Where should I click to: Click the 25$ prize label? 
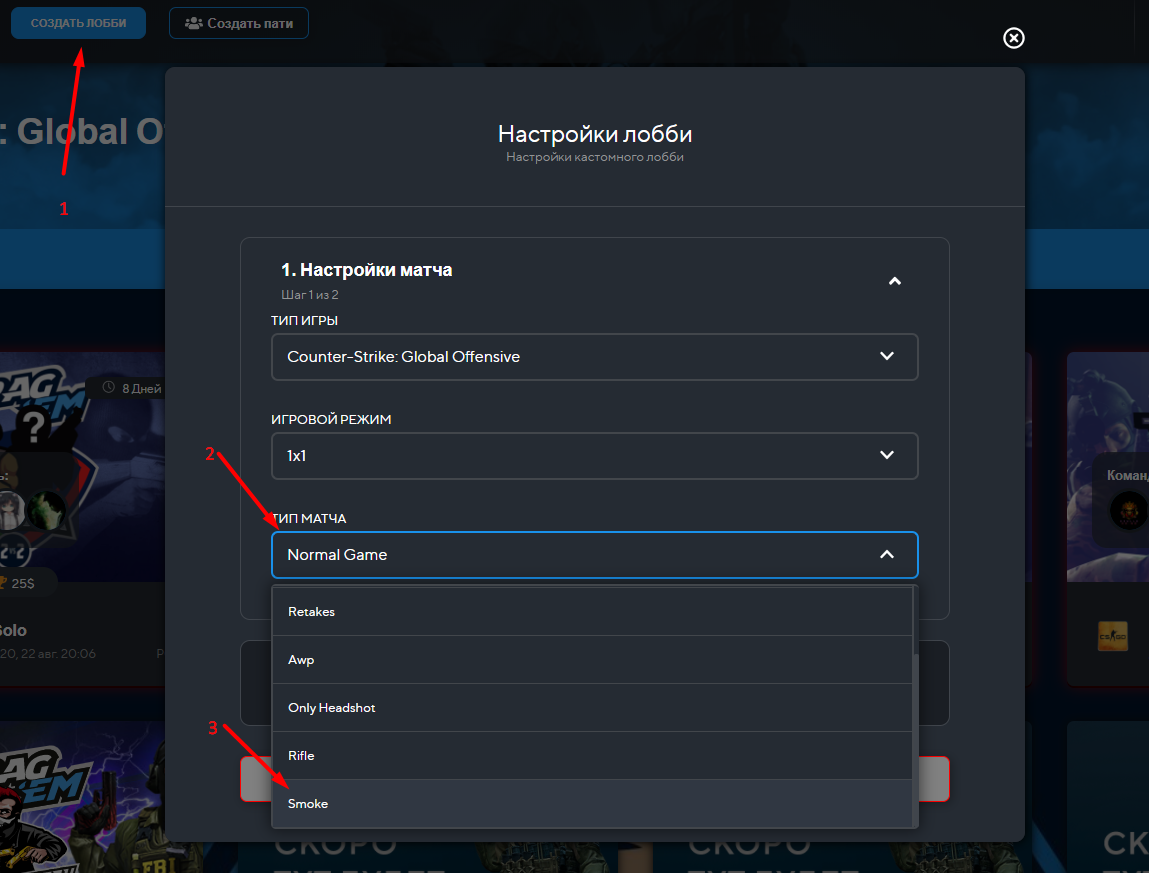coord(23,583)
